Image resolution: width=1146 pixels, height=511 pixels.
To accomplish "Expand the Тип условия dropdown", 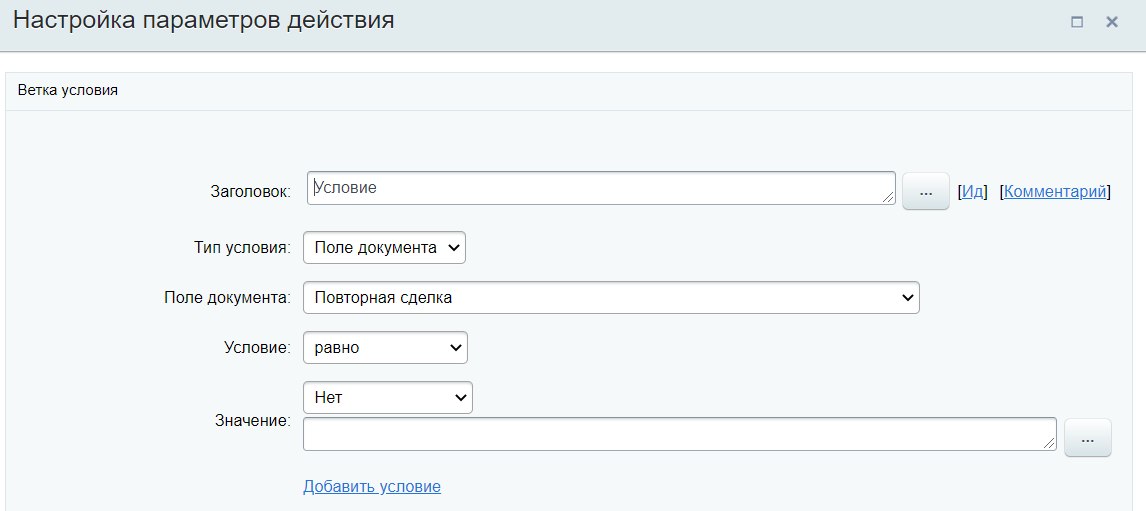I will [x=384, y=247].
